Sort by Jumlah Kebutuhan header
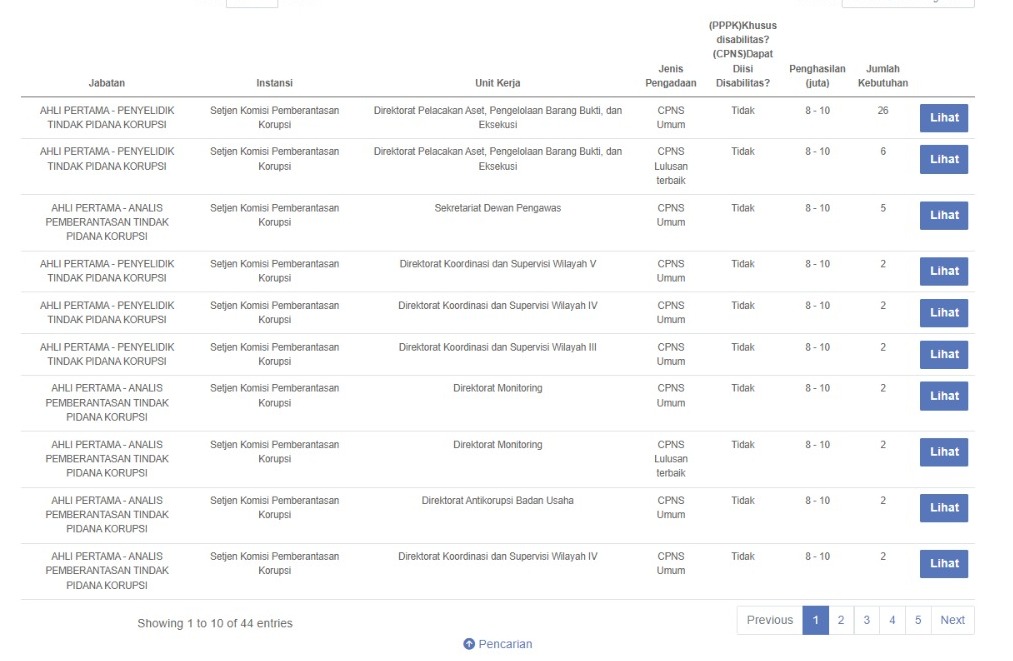1013x661 pixels. click(882, 76)
